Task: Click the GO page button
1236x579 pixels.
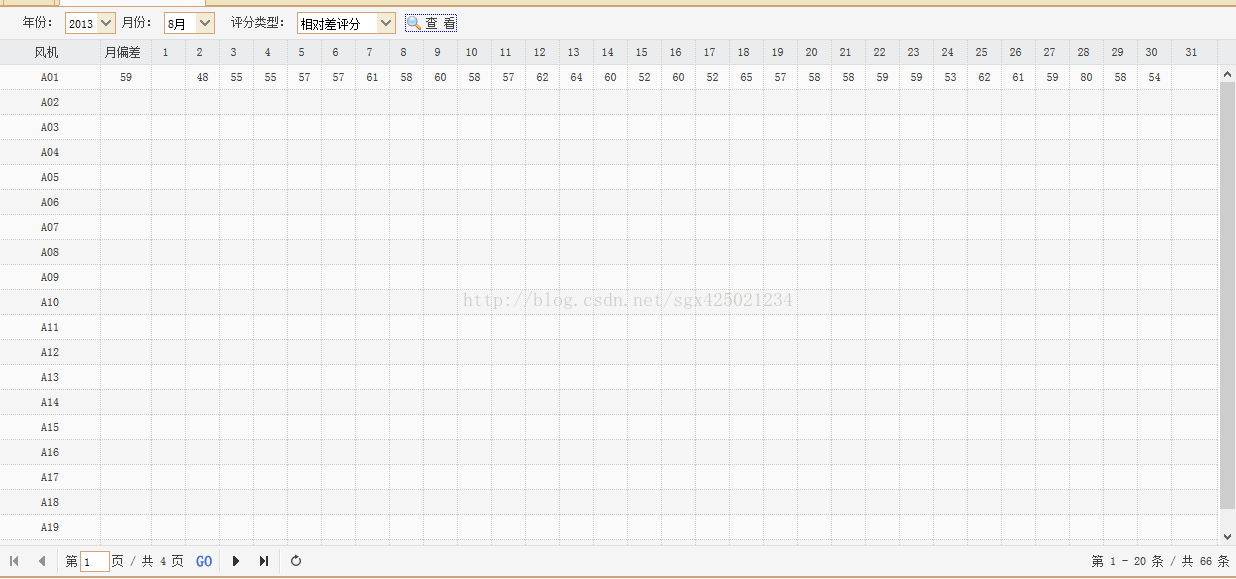Action: [204, 562]
